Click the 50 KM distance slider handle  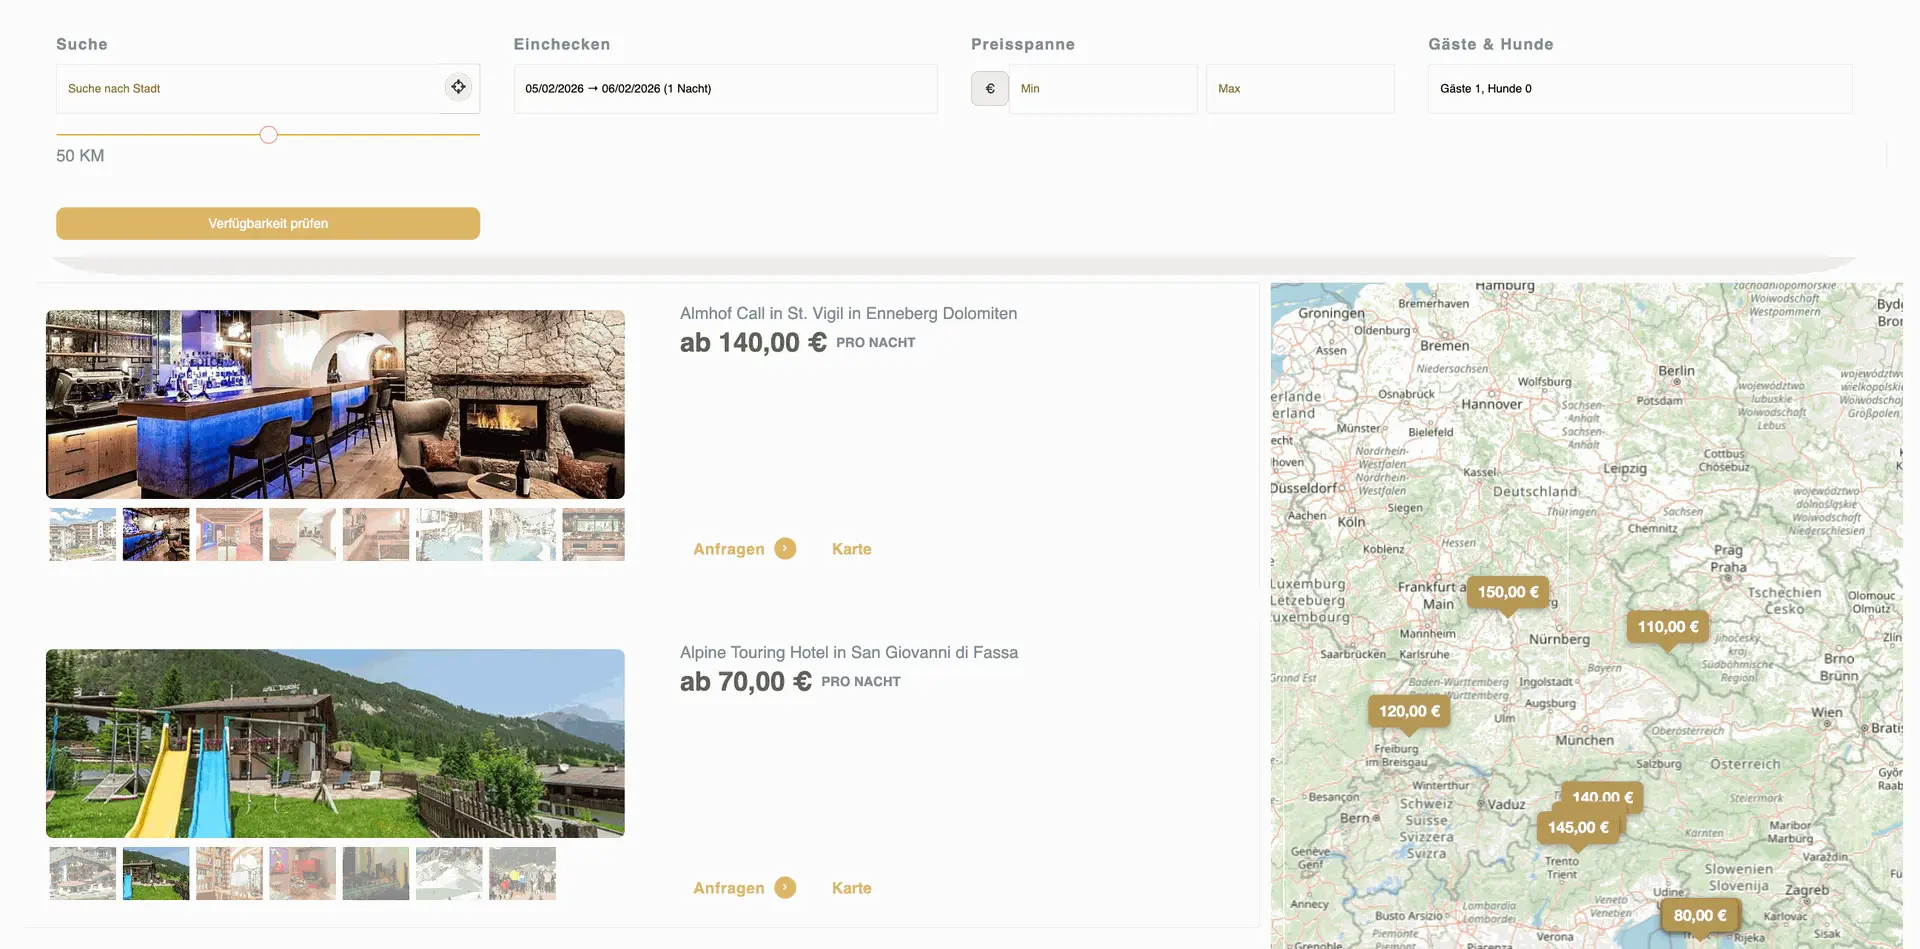(x=268, y=135)
